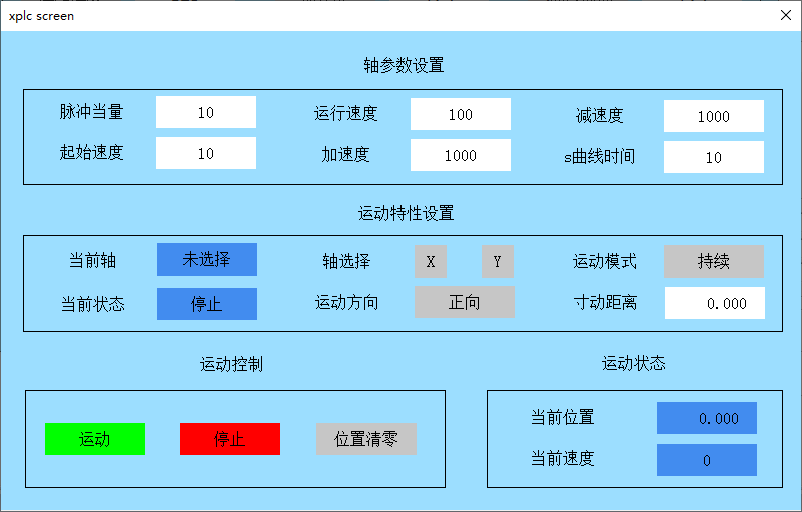Screen dimensions: 802x512
Task: Click the 当前速度 value display
Action: pyautogui.click(x=706, y=460)
